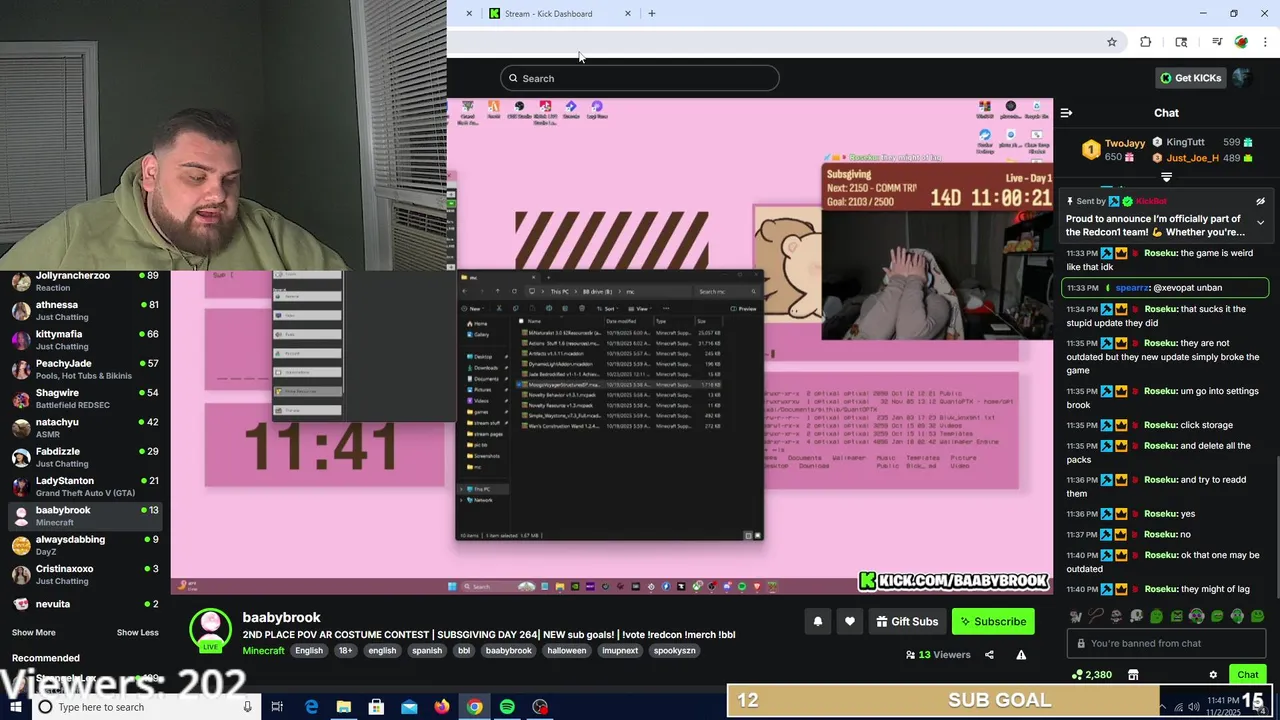Click Windows taskbar search box
The height and width of the screenshot is (720, 1280).
pyautogui.click(x=145, y=707)
